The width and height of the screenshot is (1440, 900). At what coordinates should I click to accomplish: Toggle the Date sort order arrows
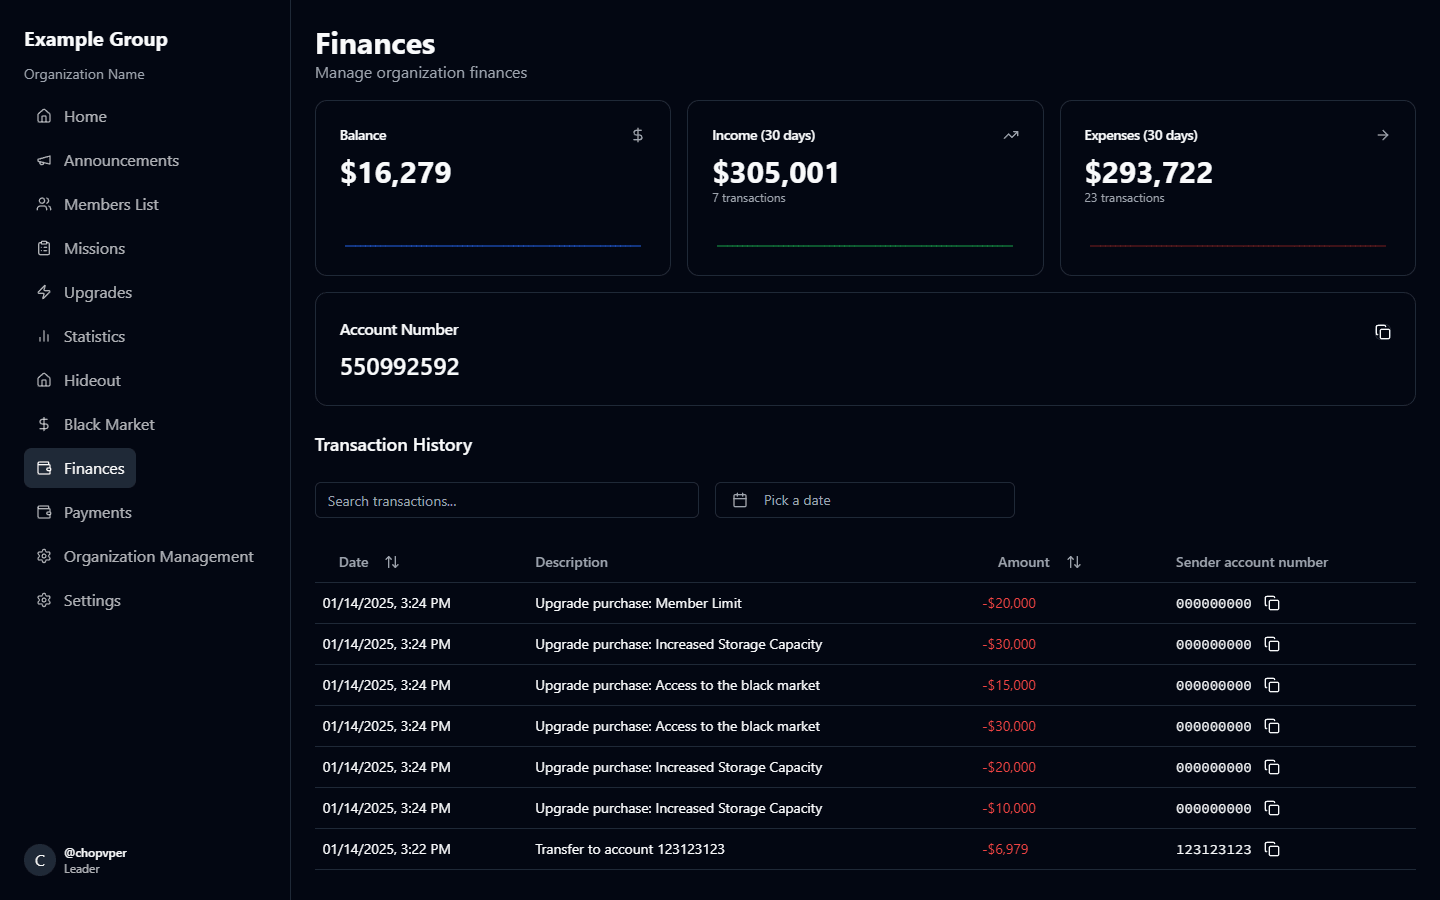392,562
